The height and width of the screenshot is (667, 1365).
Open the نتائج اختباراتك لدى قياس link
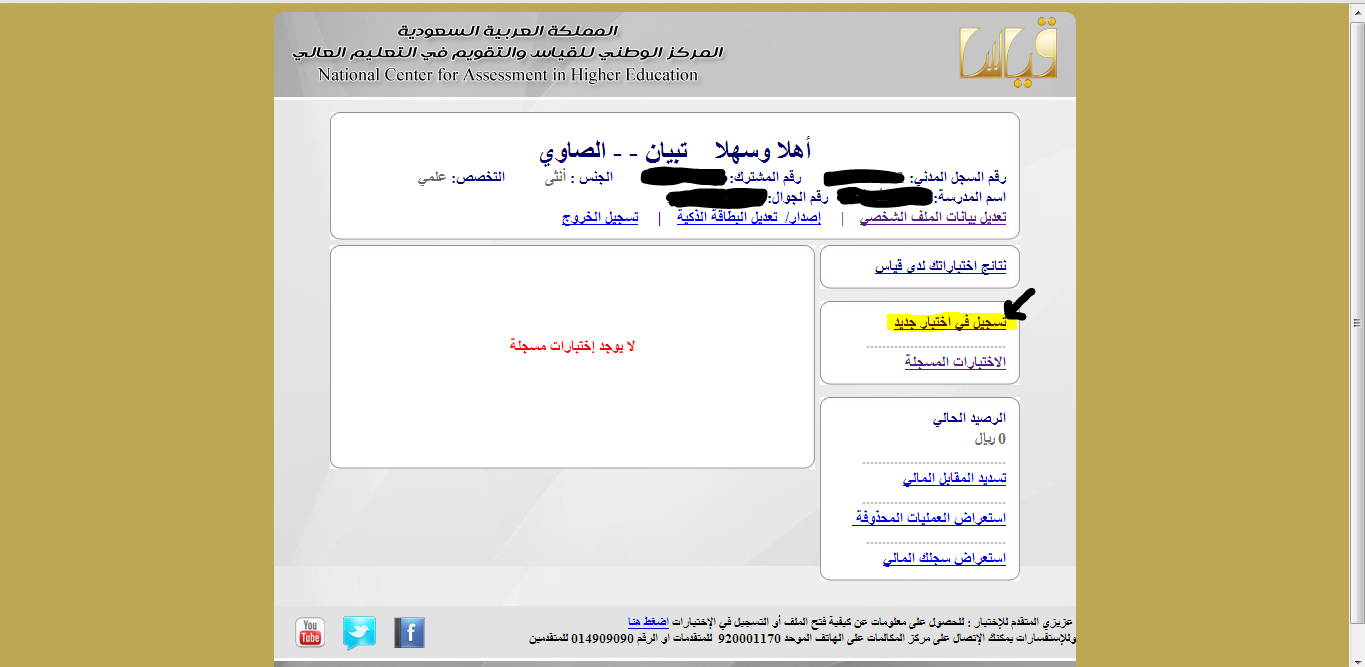pos(940,267)
